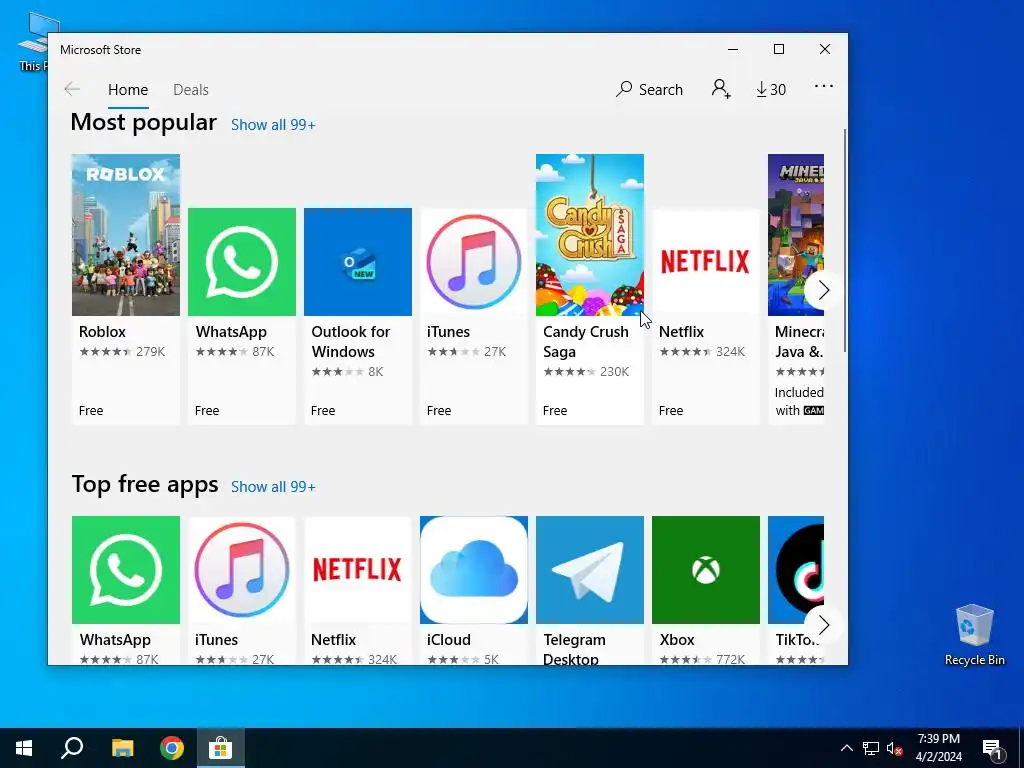Click the Microsoft Store taskbar icon

(x=221, y=748)
